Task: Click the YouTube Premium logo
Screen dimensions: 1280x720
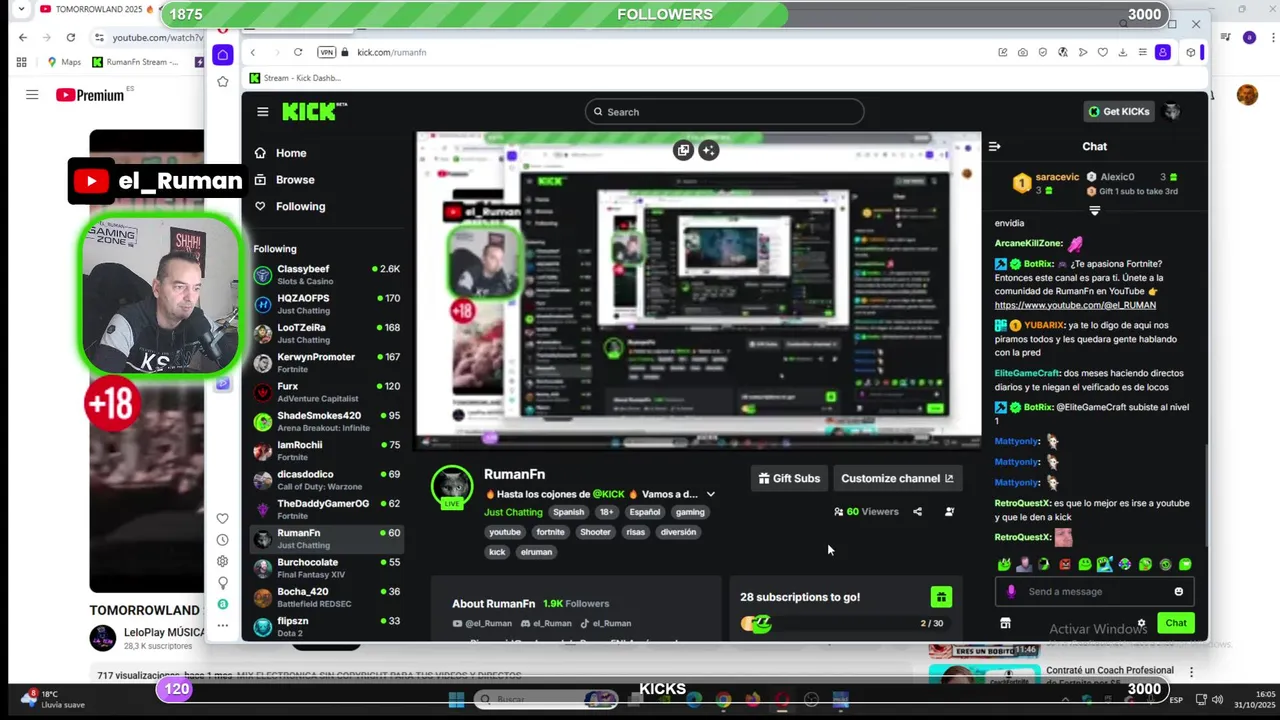Action: tap(91, 95)
